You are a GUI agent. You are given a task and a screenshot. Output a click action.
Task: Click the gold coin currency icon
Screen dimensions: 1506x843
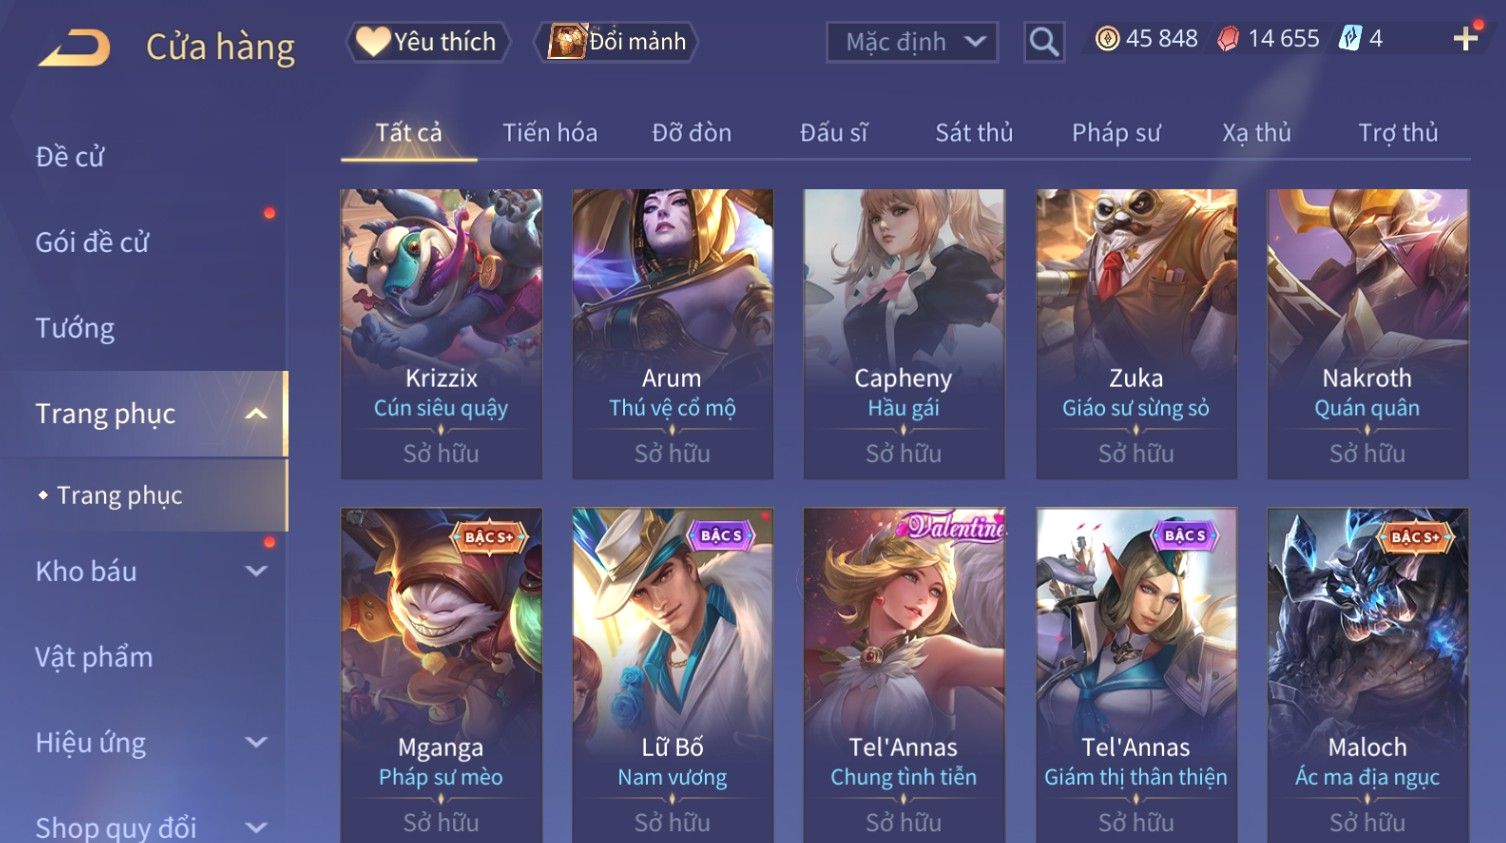(1107, 39)
